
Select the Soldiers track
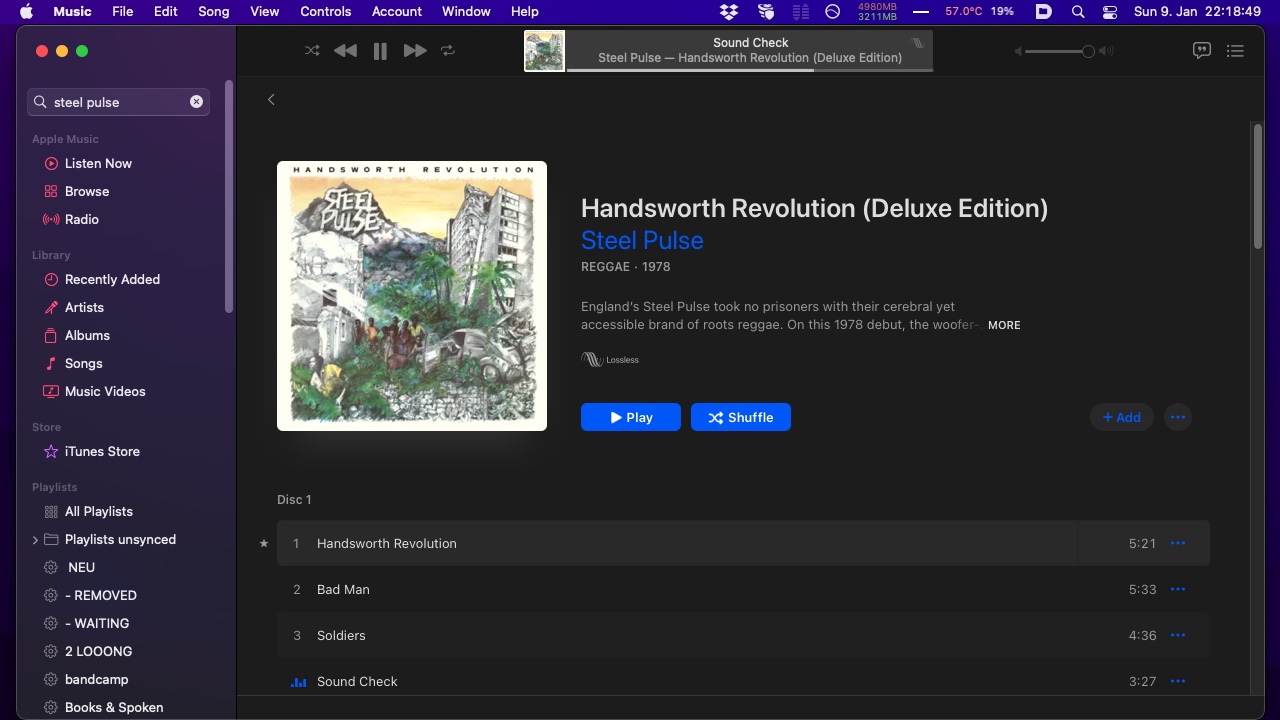(743, 635)
